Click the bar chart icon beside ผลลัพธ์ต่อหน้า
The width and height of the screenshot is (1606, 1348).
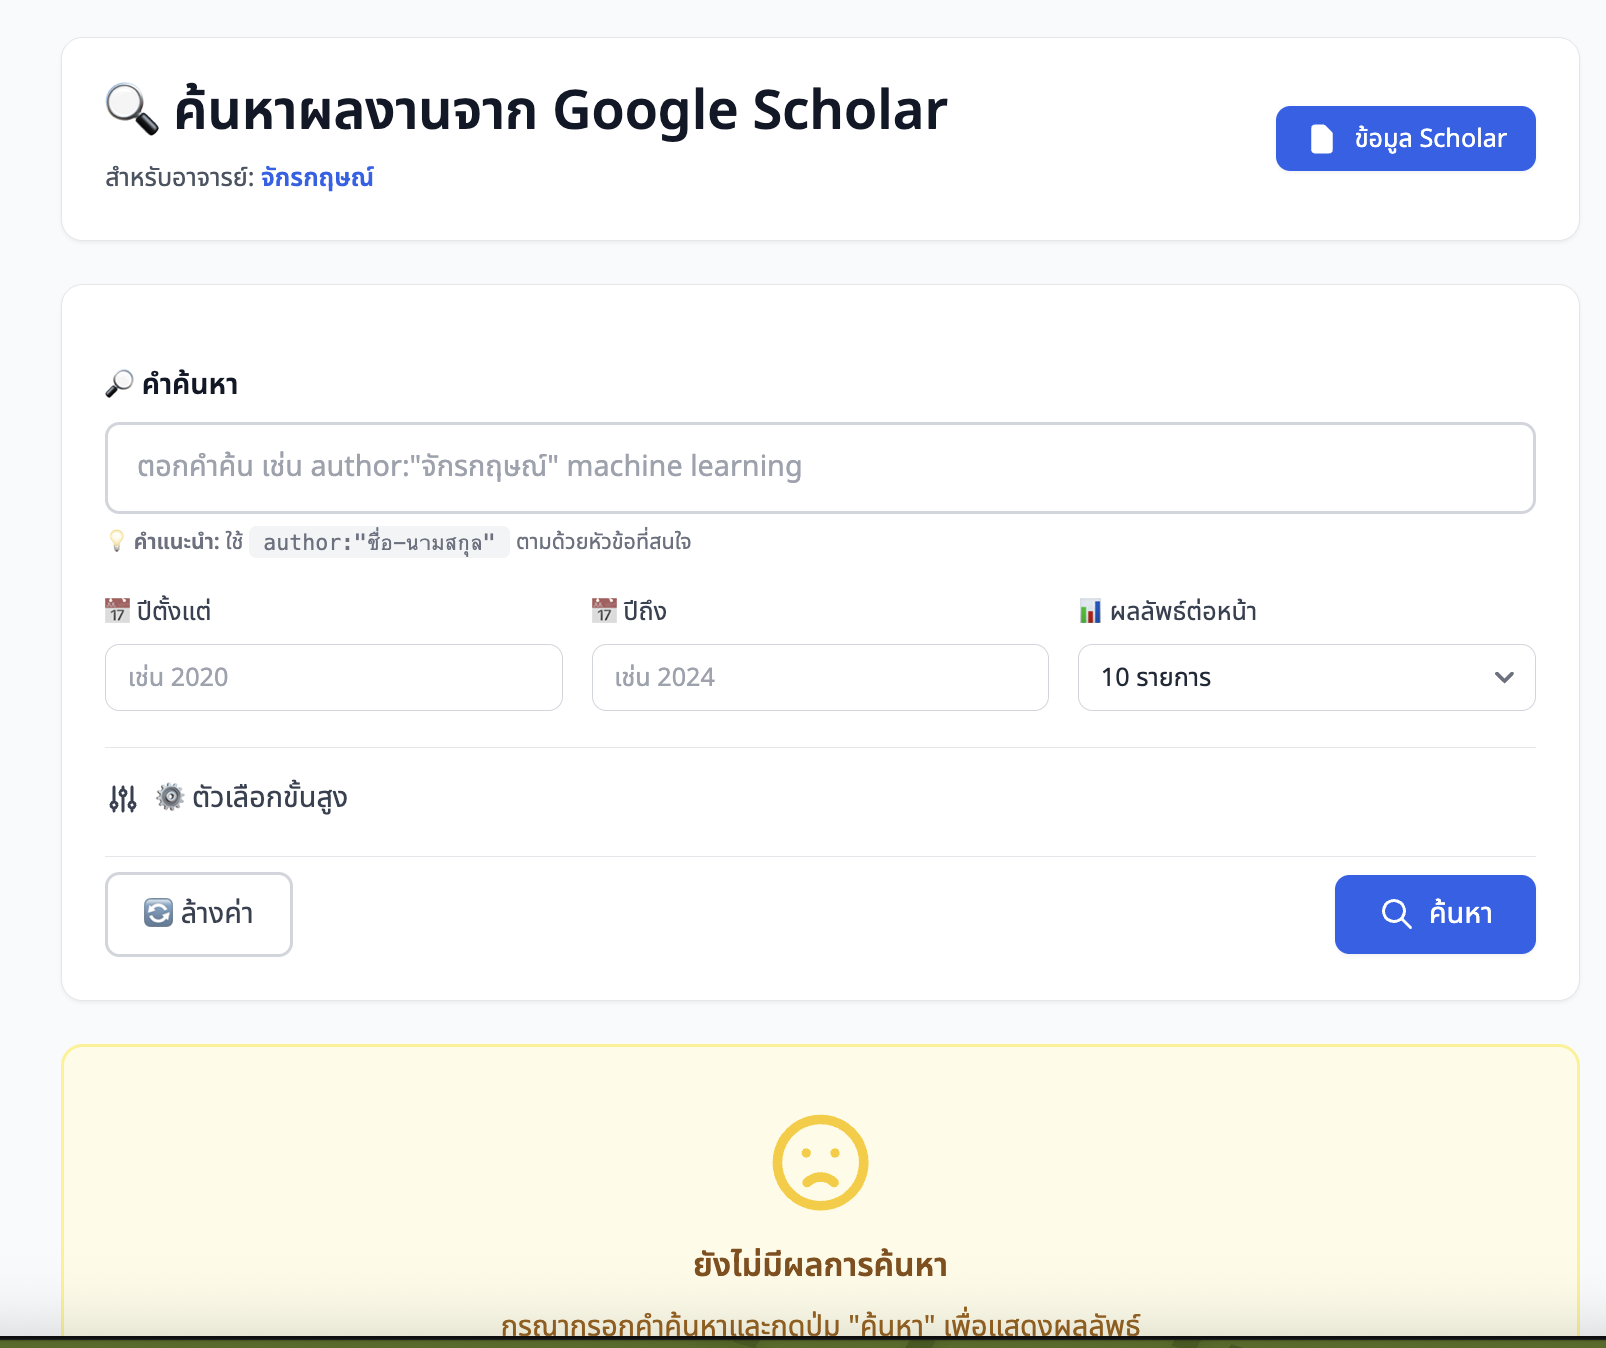[x=1090, y=610]
